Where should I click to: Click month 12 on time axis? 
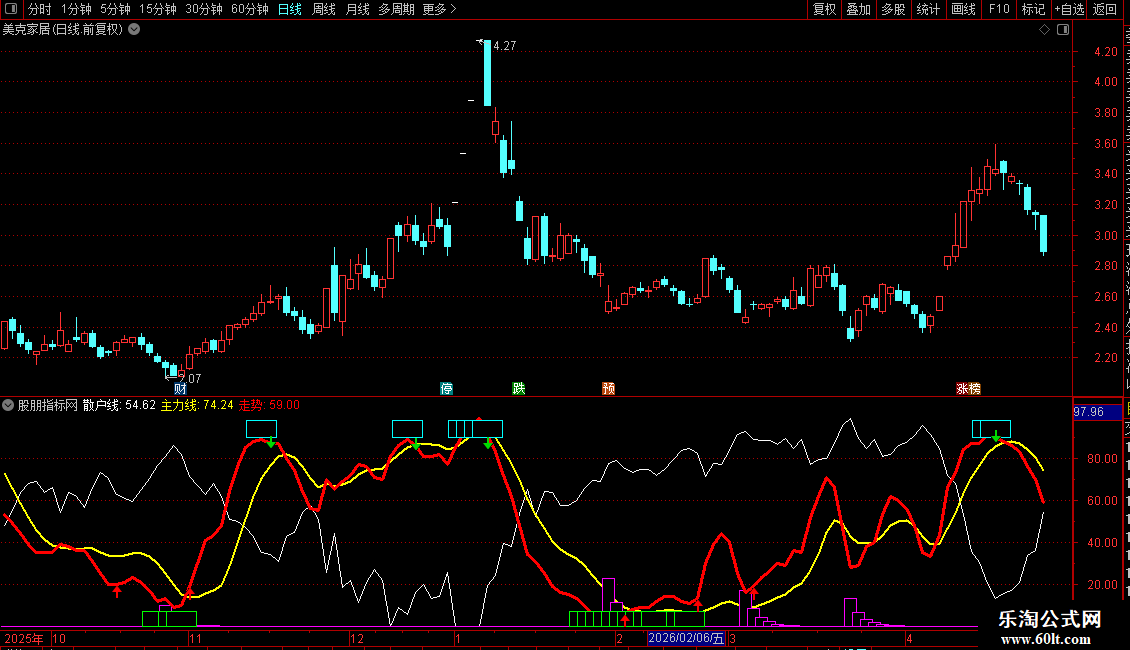357,638
